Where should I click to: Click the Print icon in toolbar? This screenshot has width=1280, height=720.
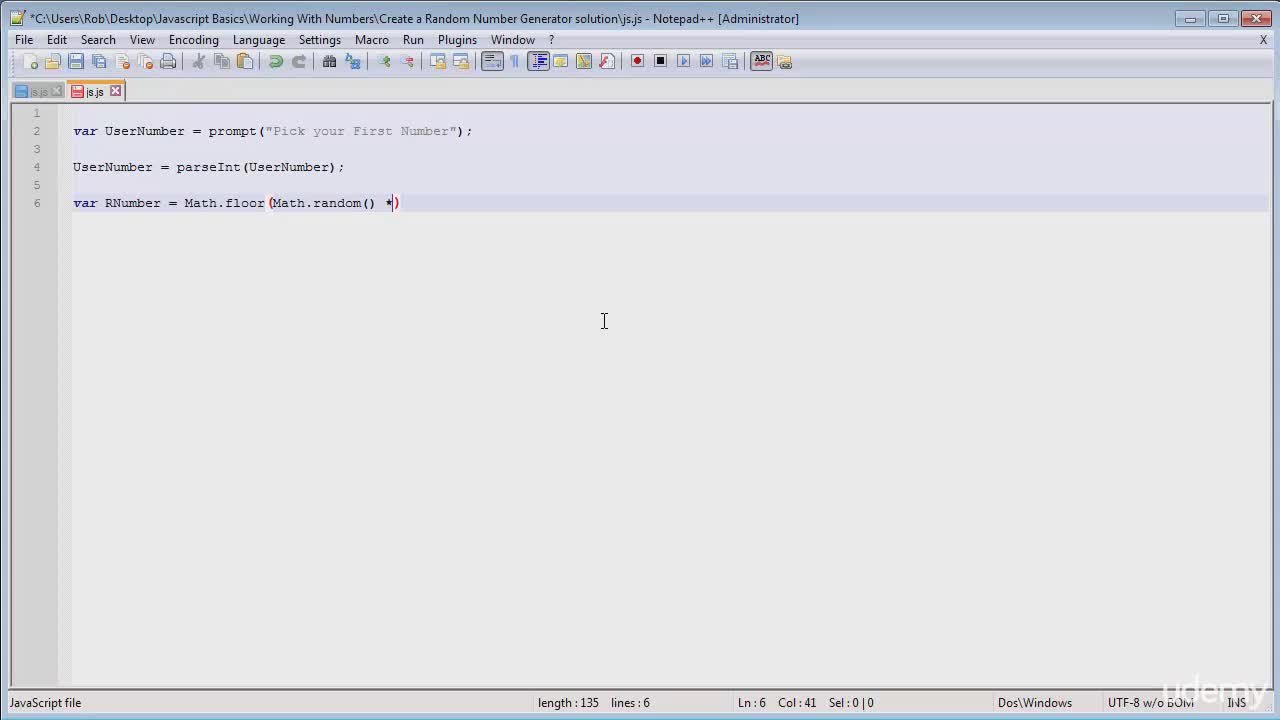point(168,62)
